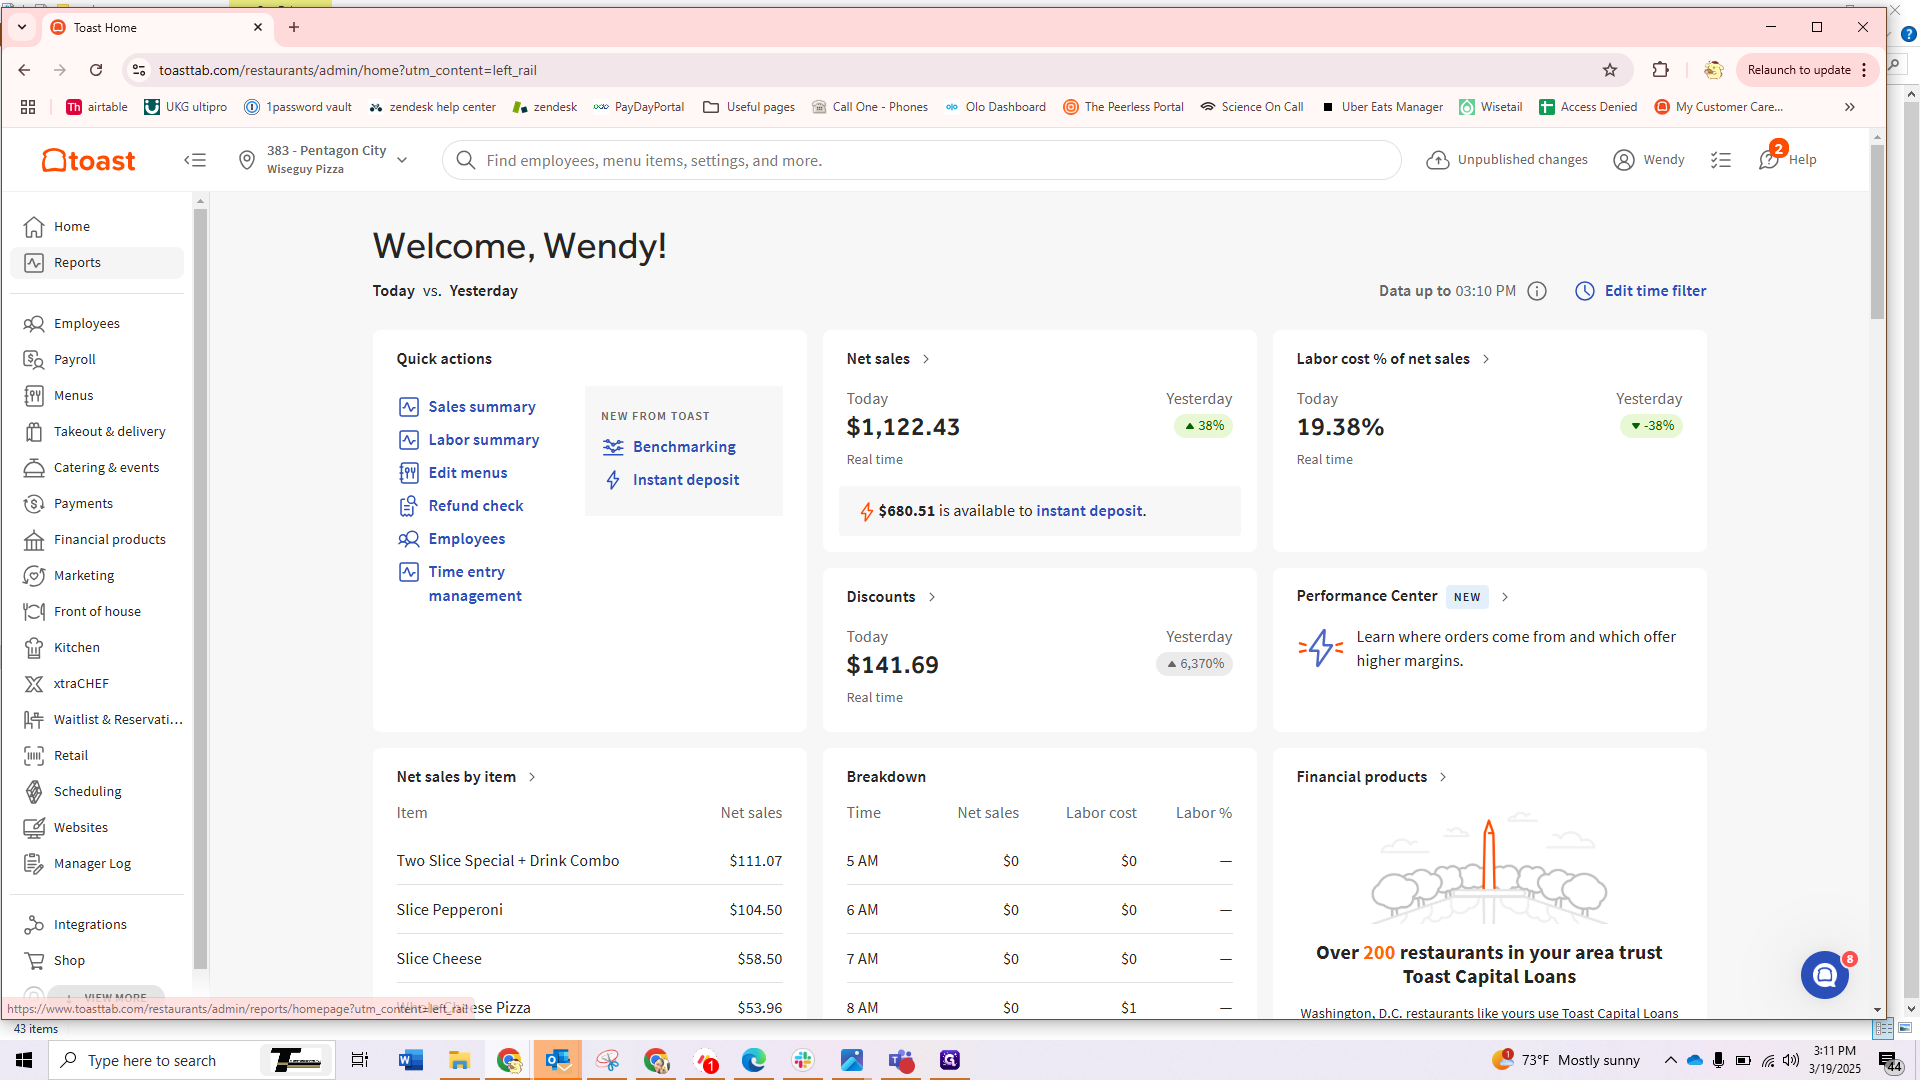Open Time entry management link
The image size is (1920, 1080).
pos(474,584)
